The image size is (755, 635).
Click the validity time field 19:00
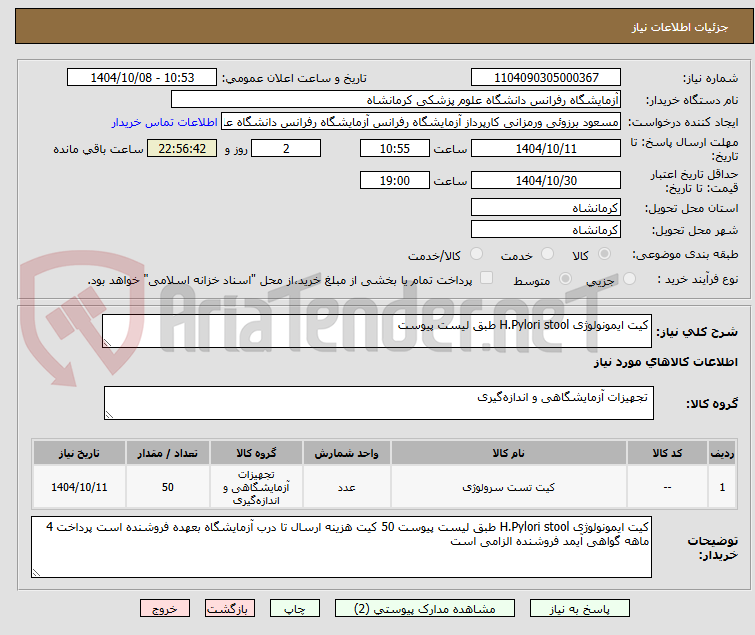[x=394, y=180]
